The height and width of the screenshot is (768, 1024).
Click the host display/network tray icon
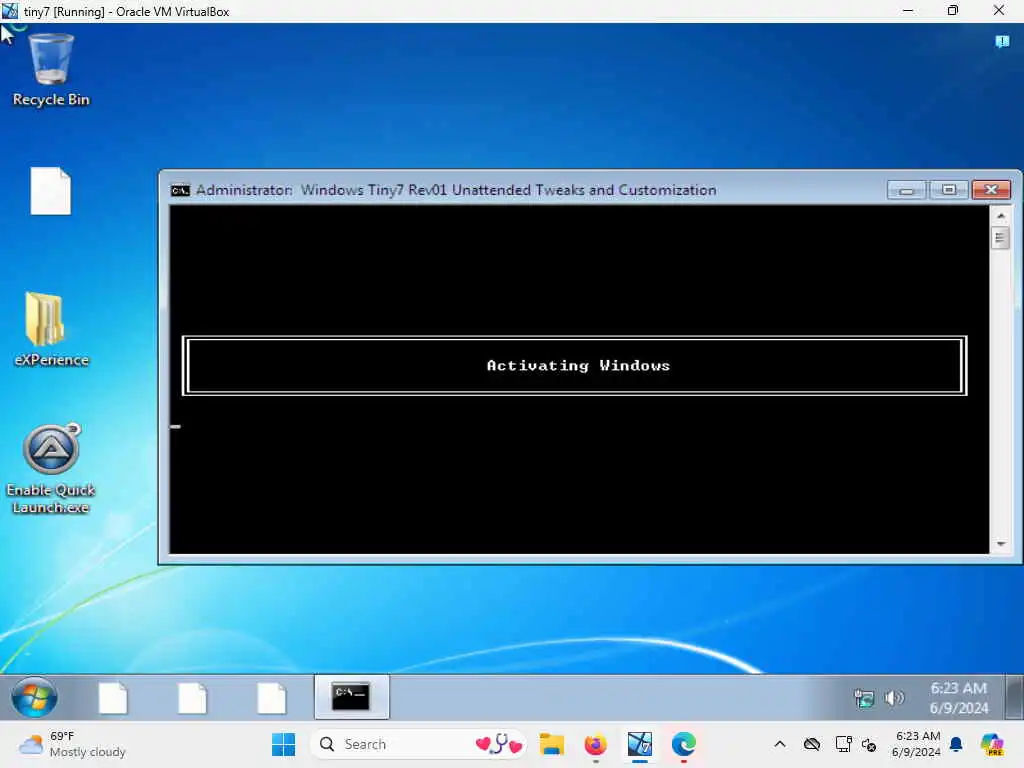[x=843, y=744]
